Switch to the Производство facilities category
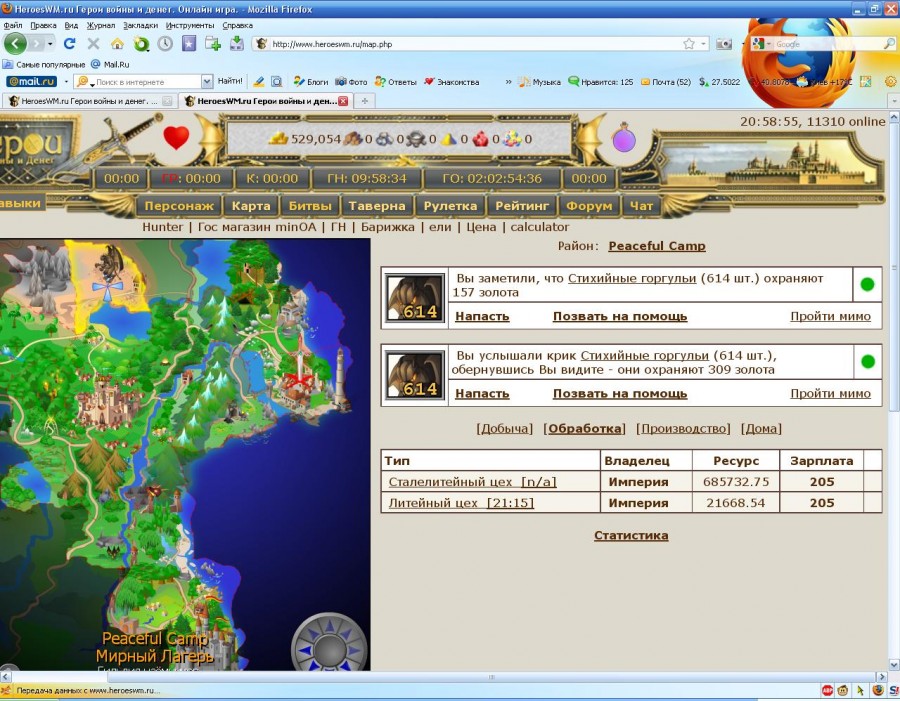900x701 pixels. [683, 428]
